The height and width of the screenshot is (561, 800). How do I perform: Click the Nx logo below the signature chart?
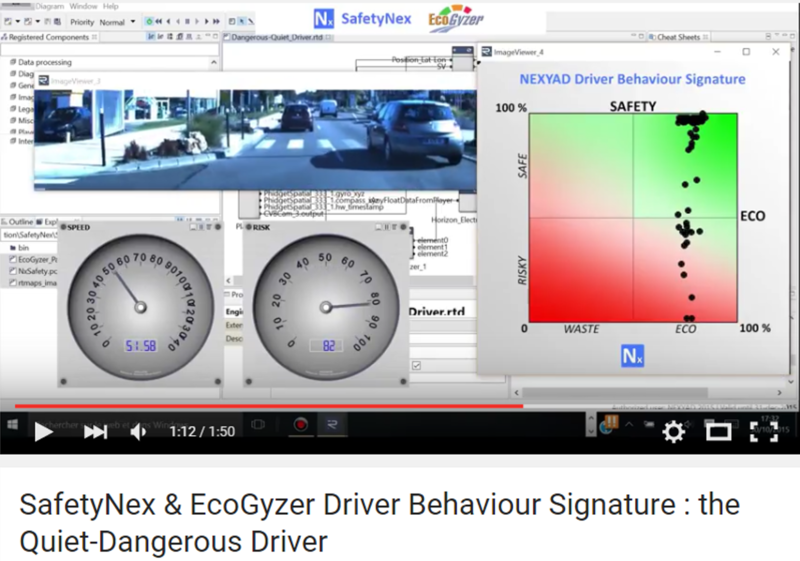click(x=632, y=356)
